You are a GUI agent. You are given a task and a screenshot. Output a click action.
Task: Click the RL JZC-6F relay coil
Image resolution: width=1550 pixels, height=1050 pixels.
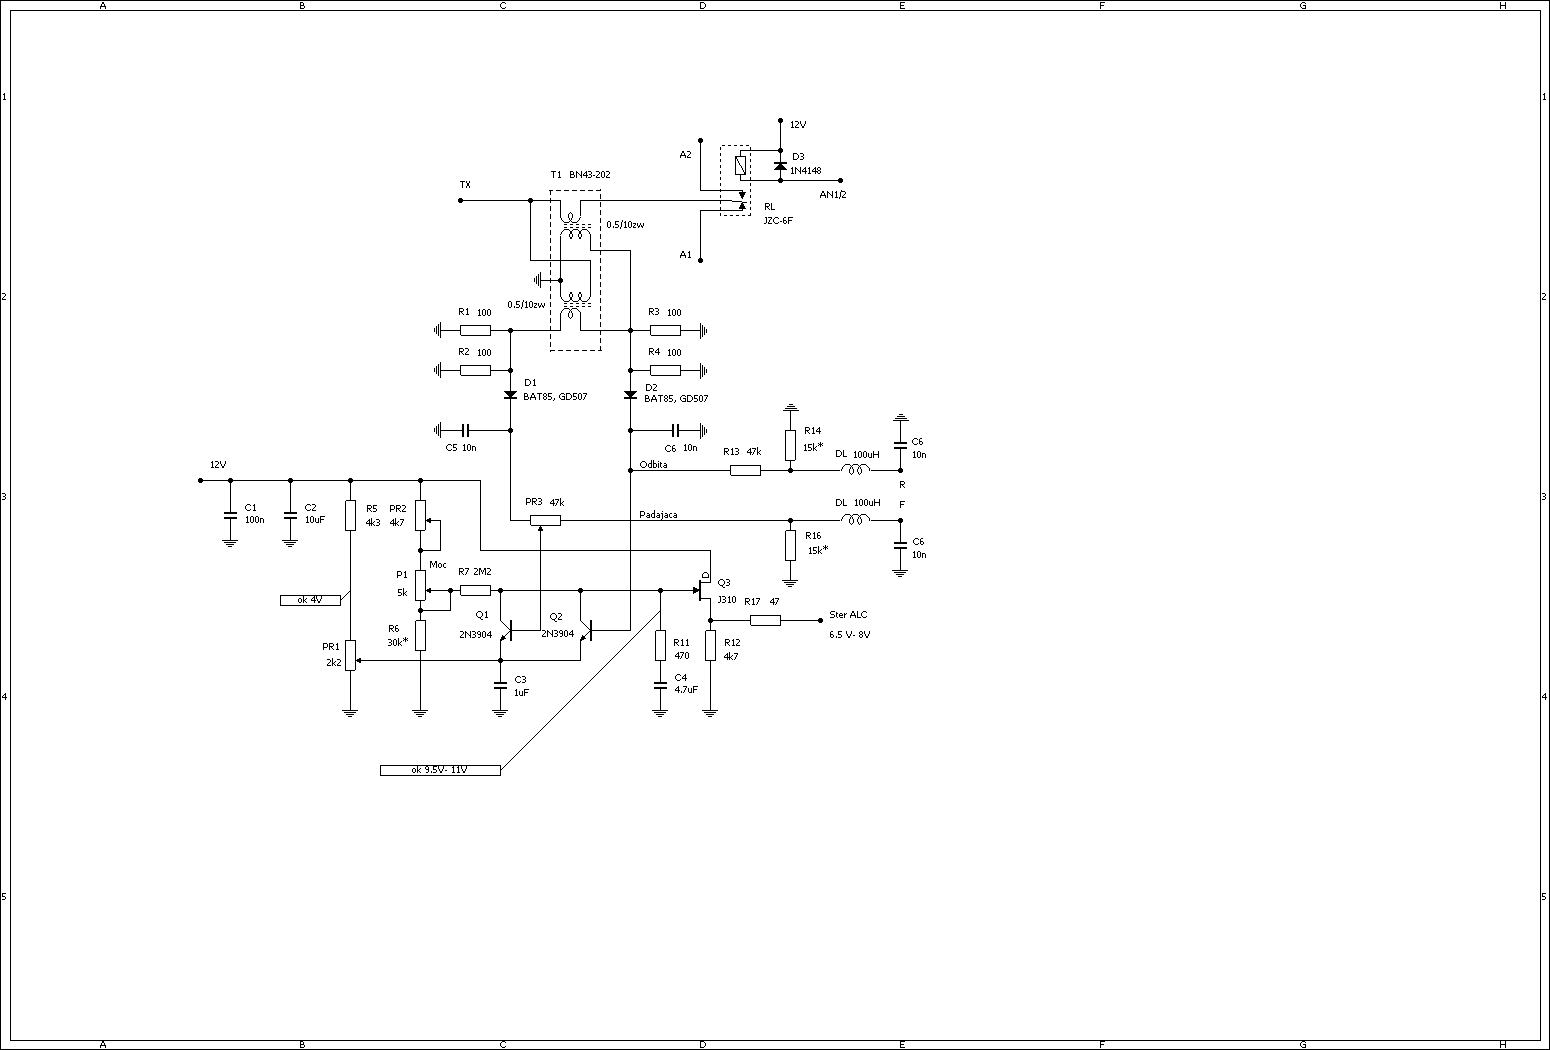click(740, 165)
